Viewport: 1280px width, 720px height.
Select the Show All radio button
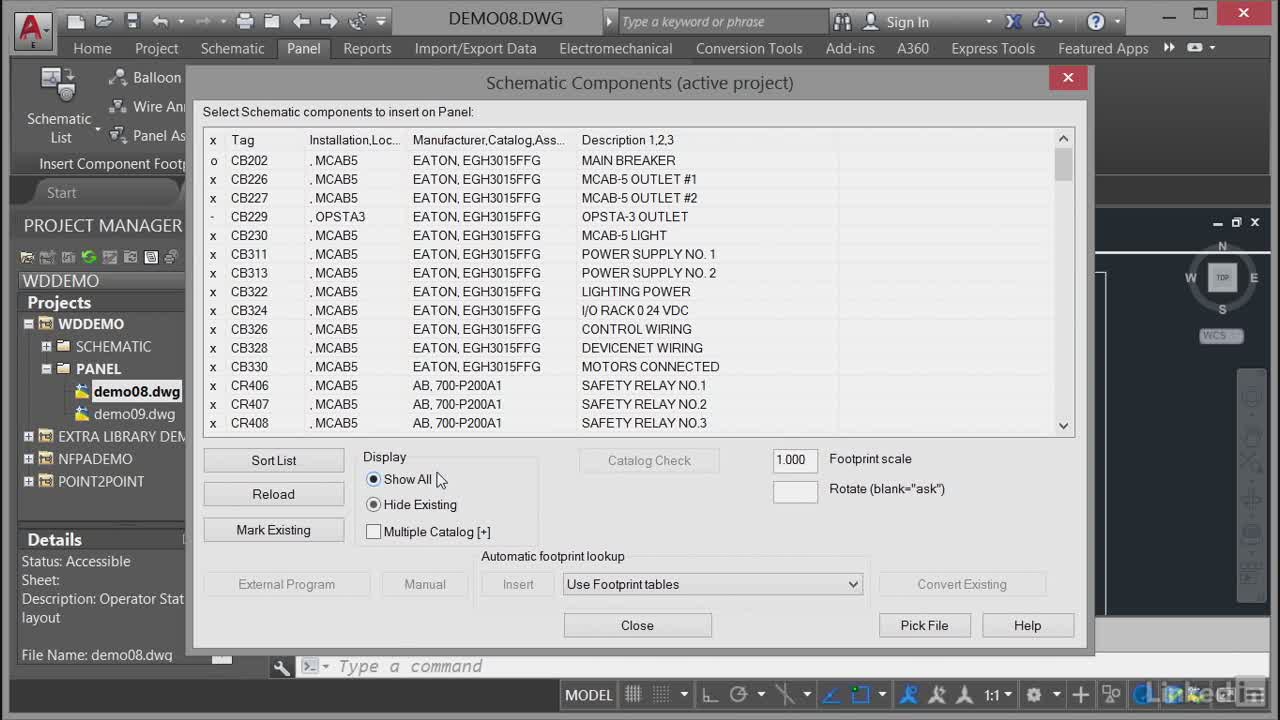tap(373, 479)
